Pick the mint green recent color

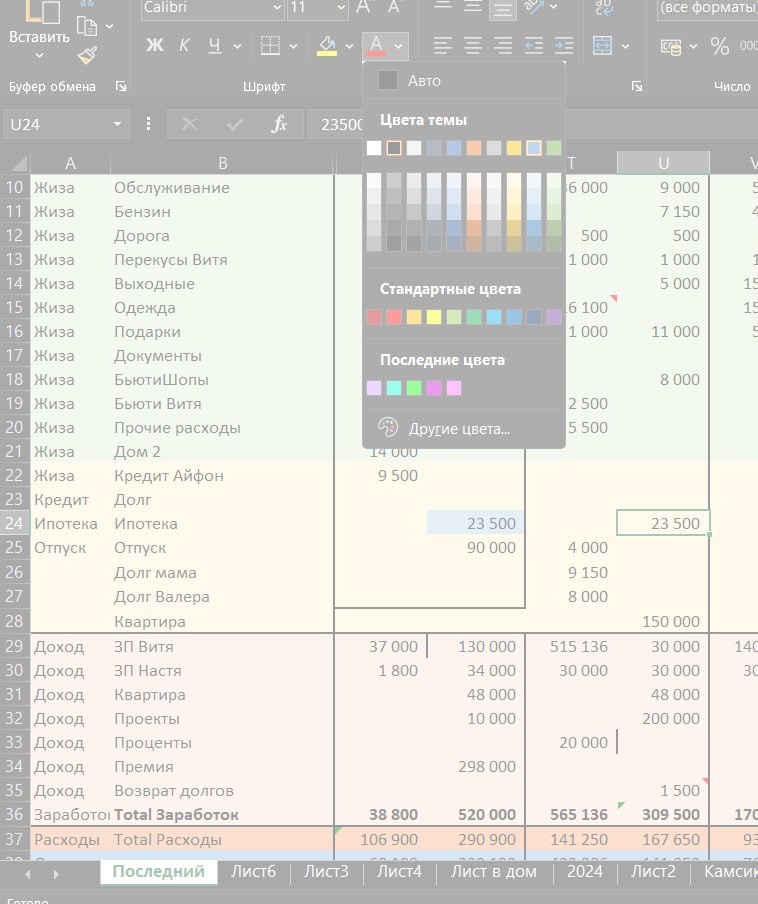click(x=394, y=387)
